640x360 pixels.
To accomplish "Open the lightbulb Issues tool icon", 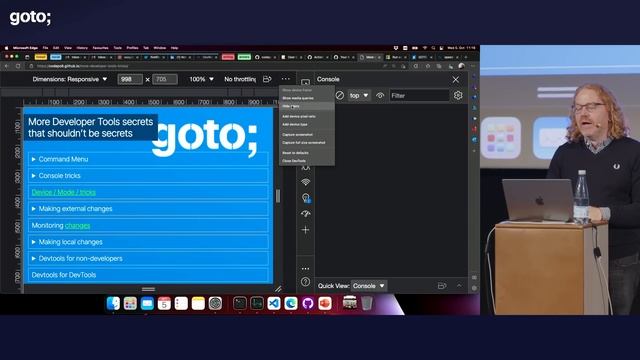I will coord(306,198).
